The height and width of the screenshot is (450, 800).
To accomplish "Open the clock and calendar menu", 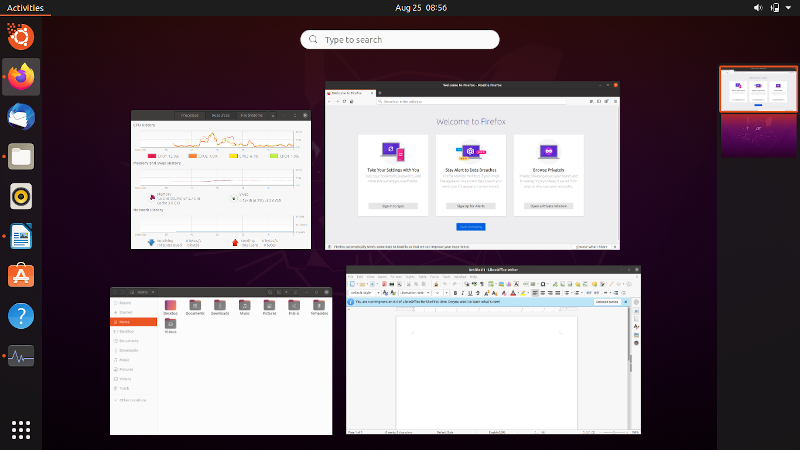I will coord(421,8).
